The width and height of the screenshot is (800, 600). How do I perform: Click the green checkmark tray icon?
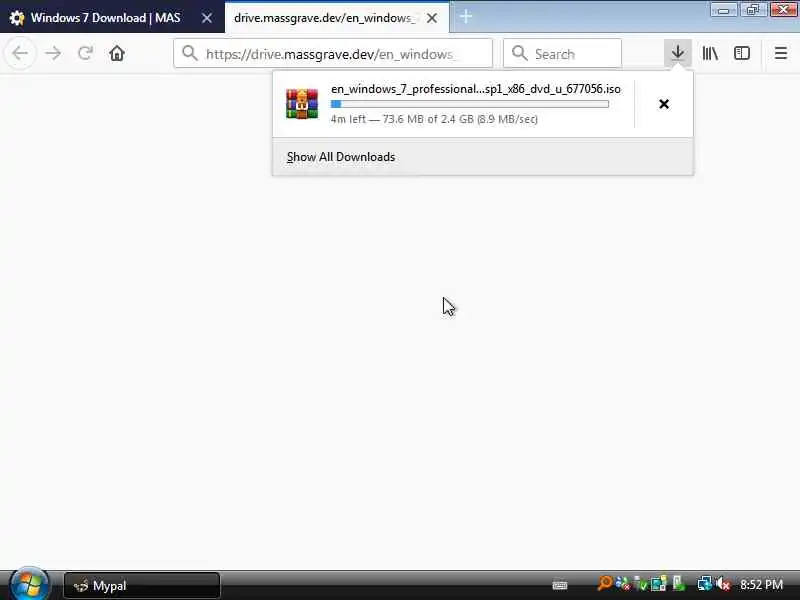pyautogui.click(x=641, y=584)
